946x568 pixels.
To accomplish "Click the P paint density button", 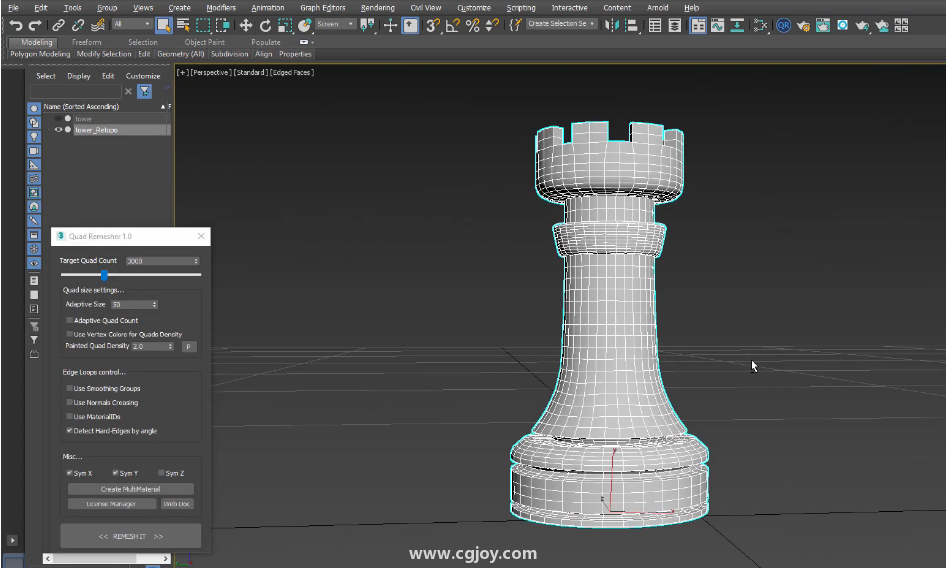I will pos(188,346).
